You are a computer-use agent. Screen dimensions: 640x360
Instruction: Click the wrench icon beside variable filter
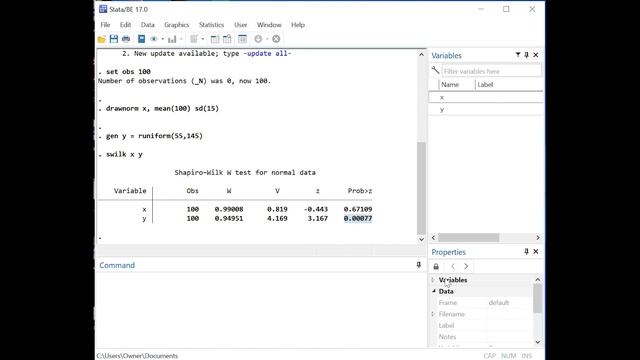436,71
